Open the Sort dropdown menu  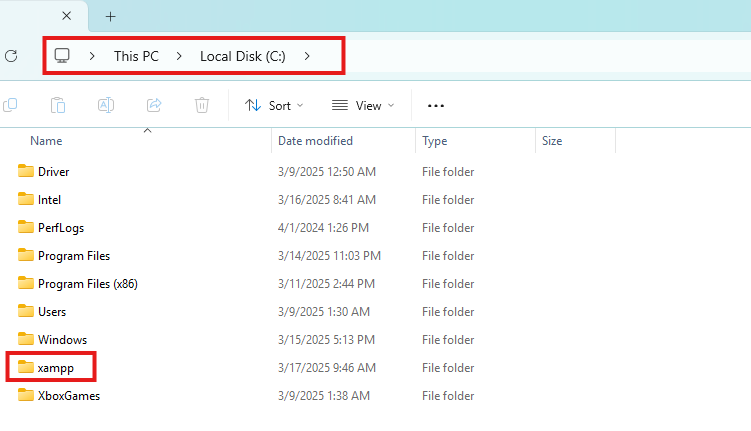[274, 105]
